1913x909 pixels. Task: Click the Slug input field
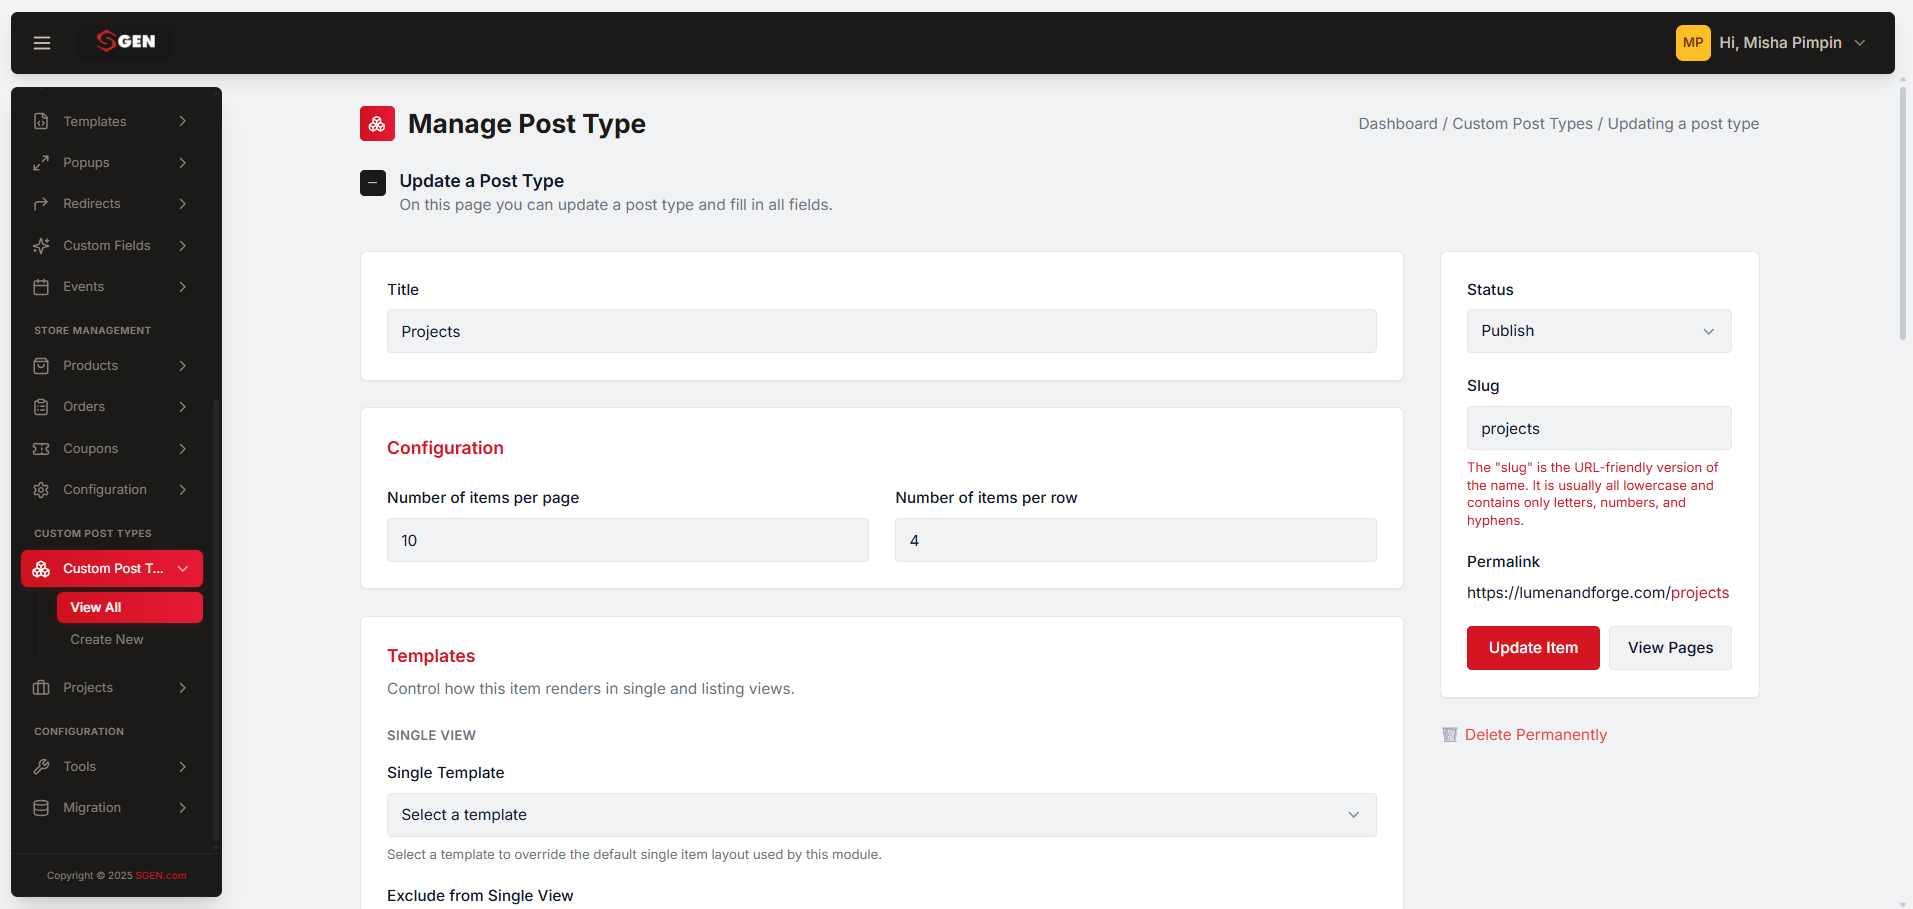(x=1599, y=428)
